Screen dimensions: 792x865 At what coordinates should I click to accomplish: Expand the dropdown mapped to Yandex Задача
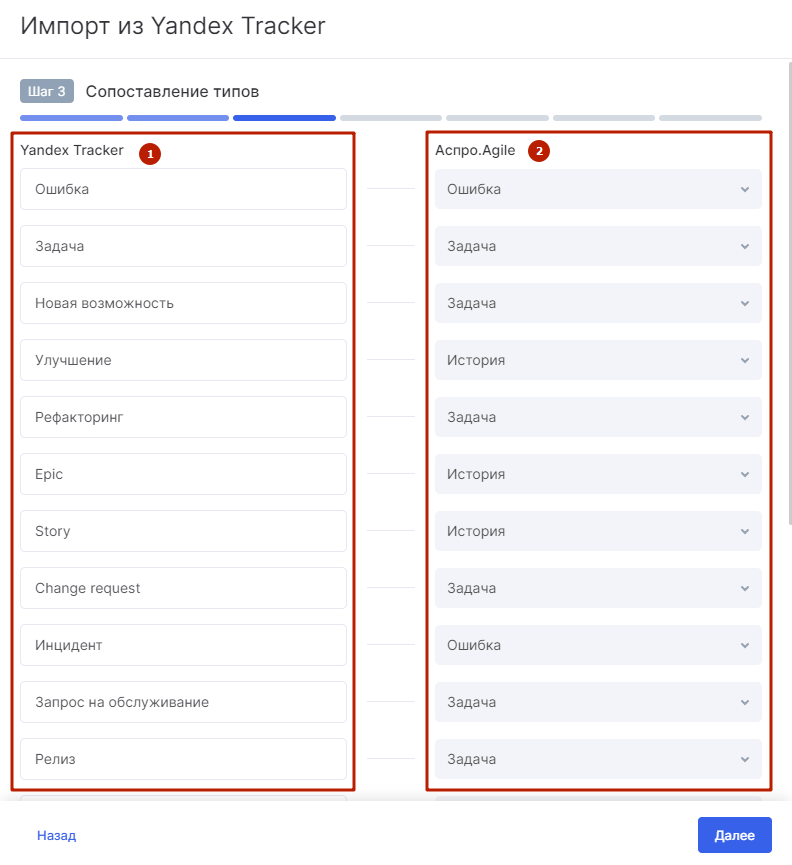(598, 246)
